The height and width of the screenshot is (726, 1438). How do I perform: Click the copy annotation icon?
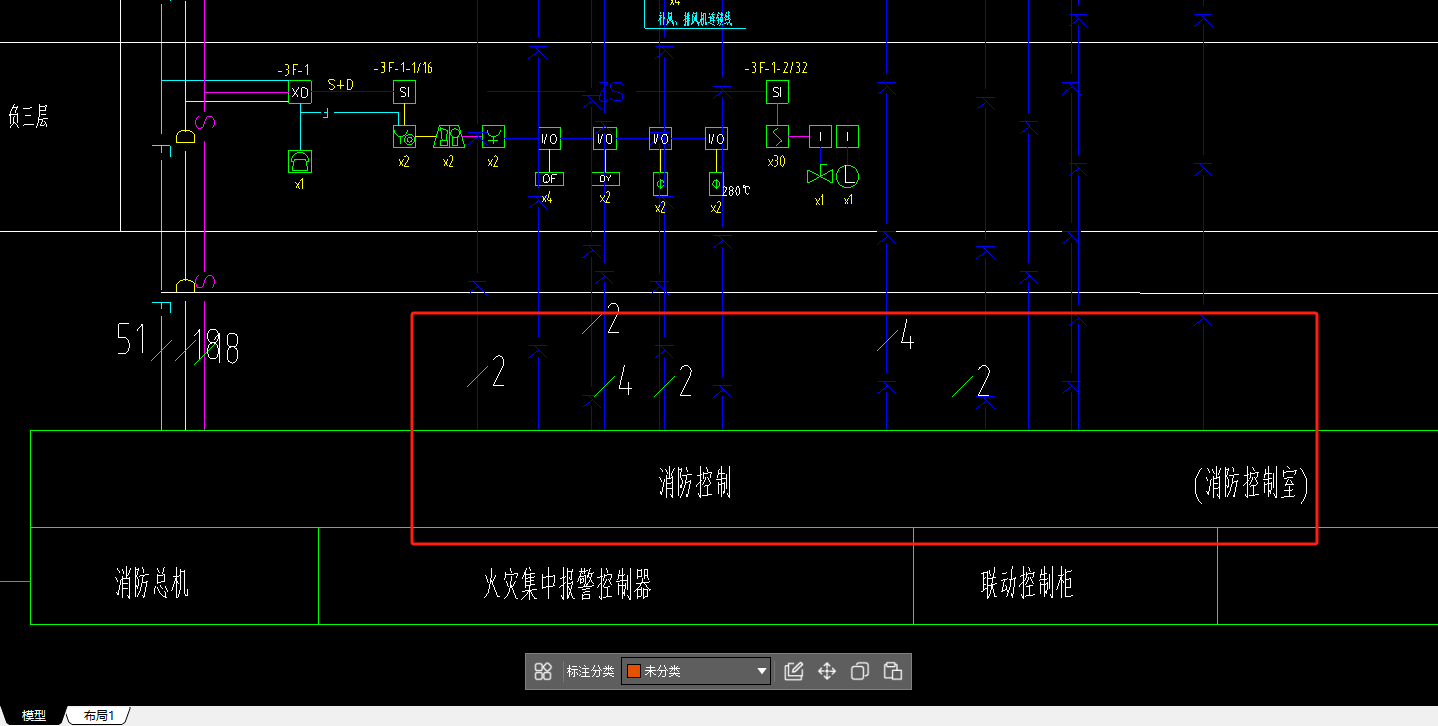tap(859, 671)
